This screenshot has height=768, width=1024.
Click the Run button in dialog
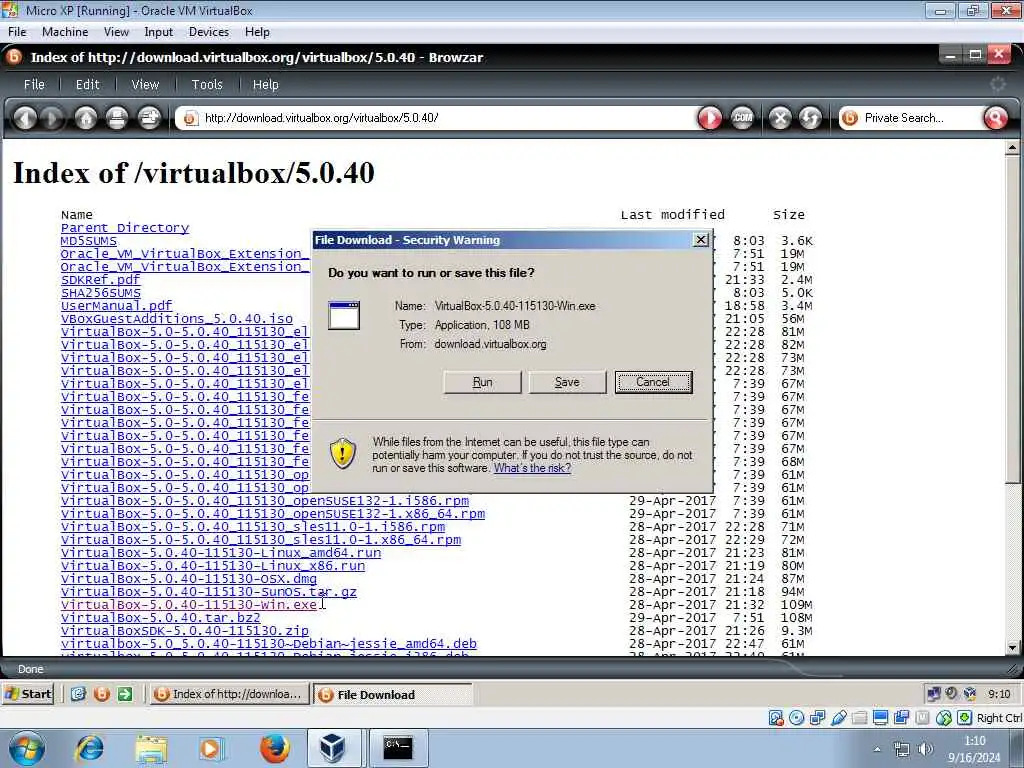(482, 382)
